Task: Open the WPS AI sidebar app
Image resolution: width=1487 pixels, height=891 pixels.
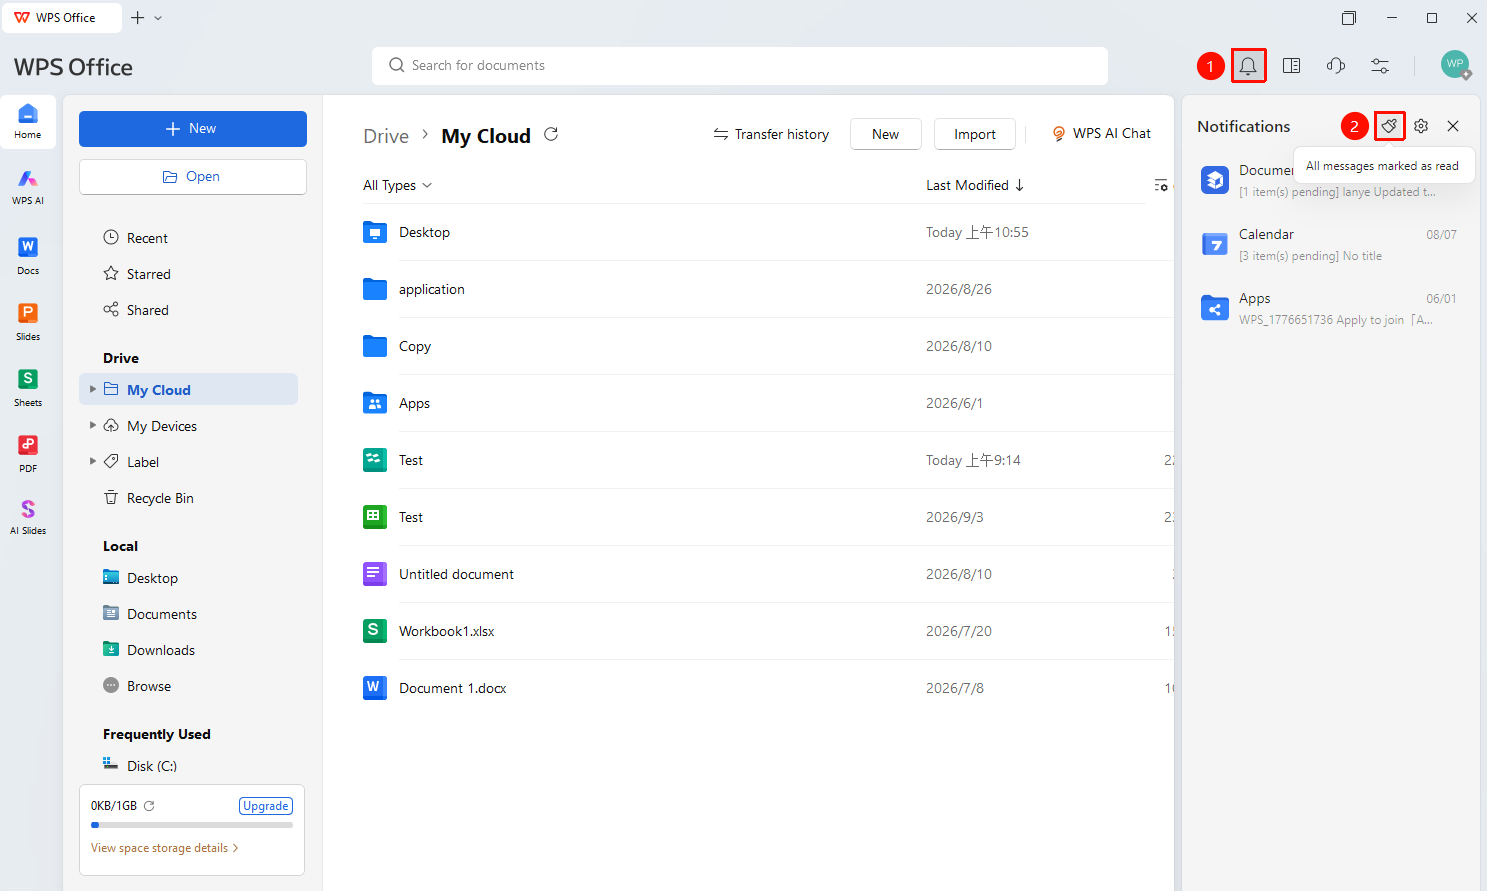Action: click(x=28, y=186)
